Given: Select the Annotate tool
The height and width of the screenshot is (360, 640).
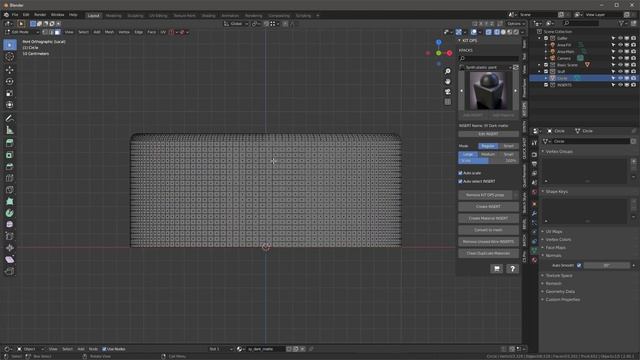Looking at the screenshot, I should [9, 118].
